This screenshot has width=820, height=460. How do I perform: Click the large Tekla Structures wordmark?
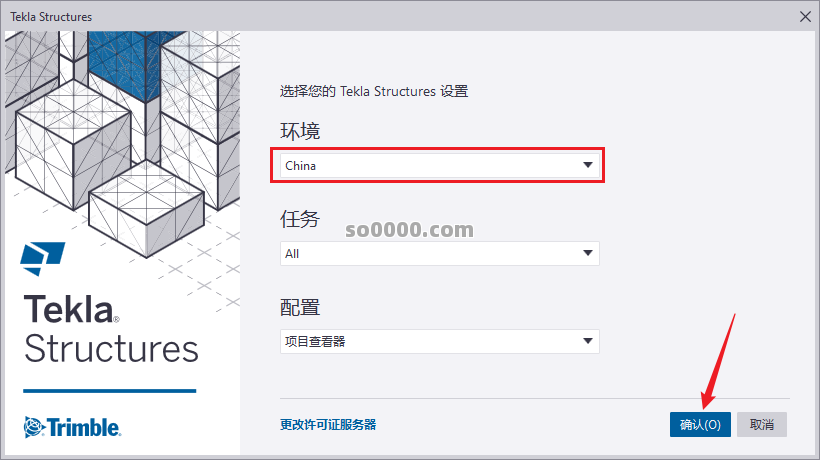[x=111, y=328]
